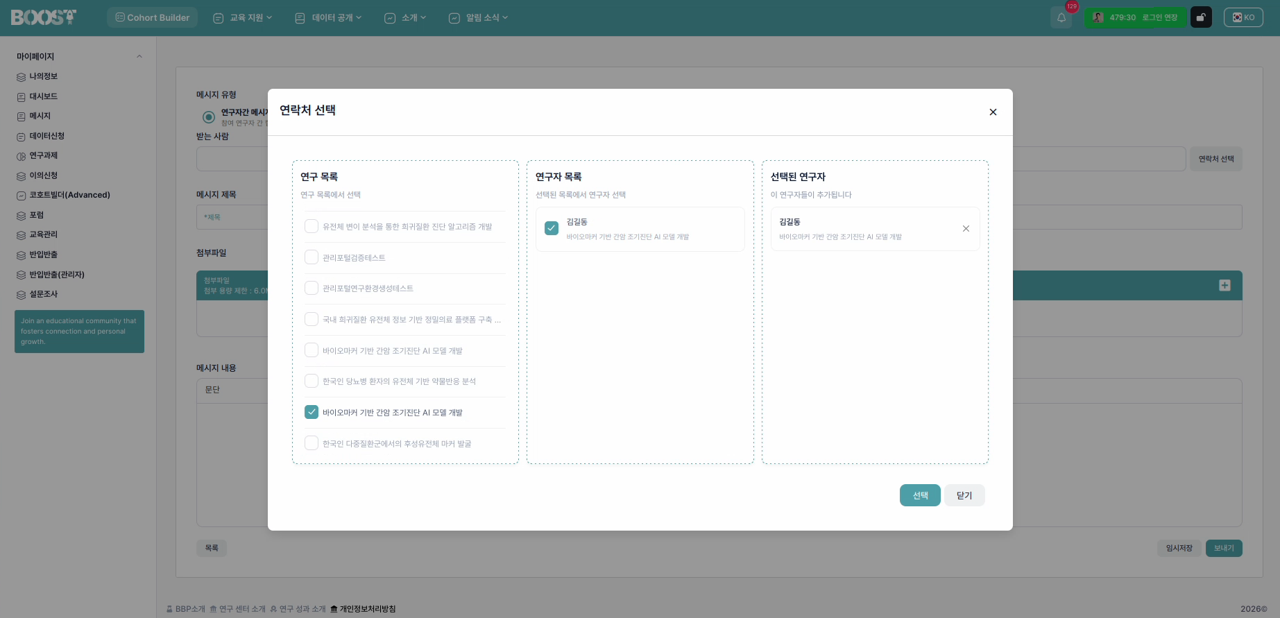Check '국내 희귀질환 유전체 정보 기반 정밀의료 플랫폼 구축' checkbox

311,319
